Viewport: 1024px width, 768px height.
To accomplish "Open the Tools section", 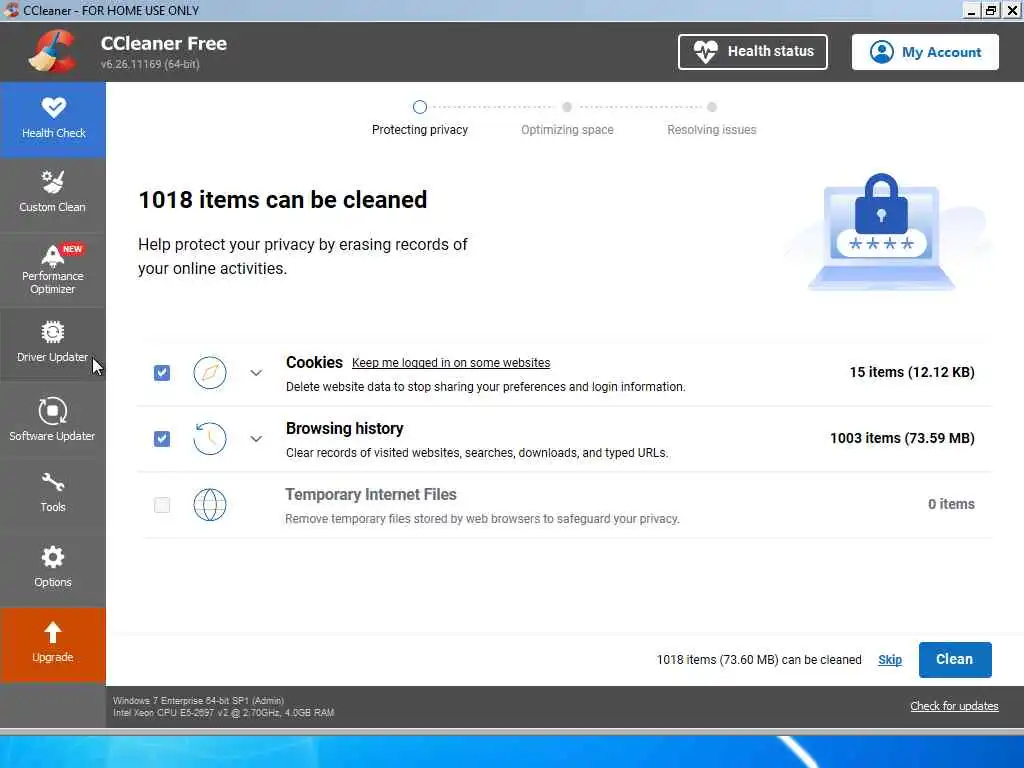I will tap(53, 492).
